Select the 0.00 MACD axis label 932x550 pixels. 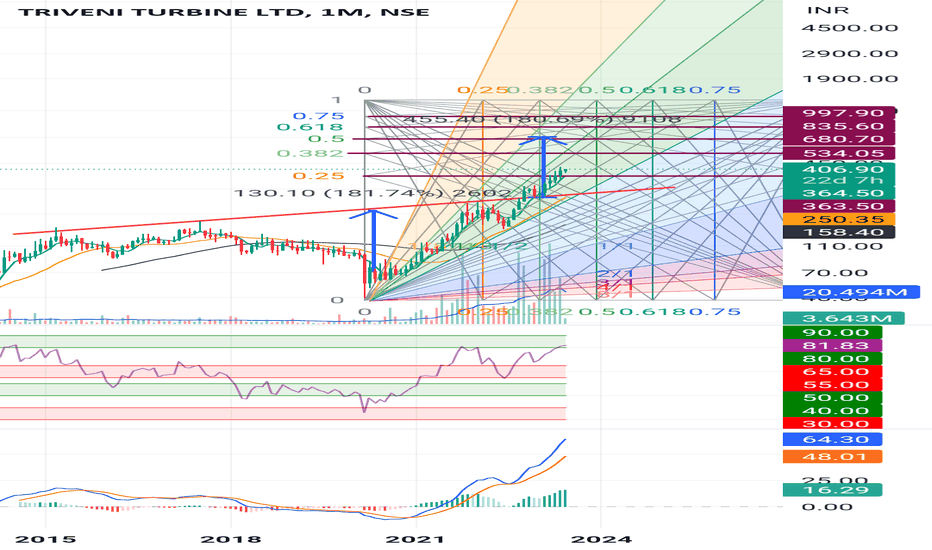827,507
